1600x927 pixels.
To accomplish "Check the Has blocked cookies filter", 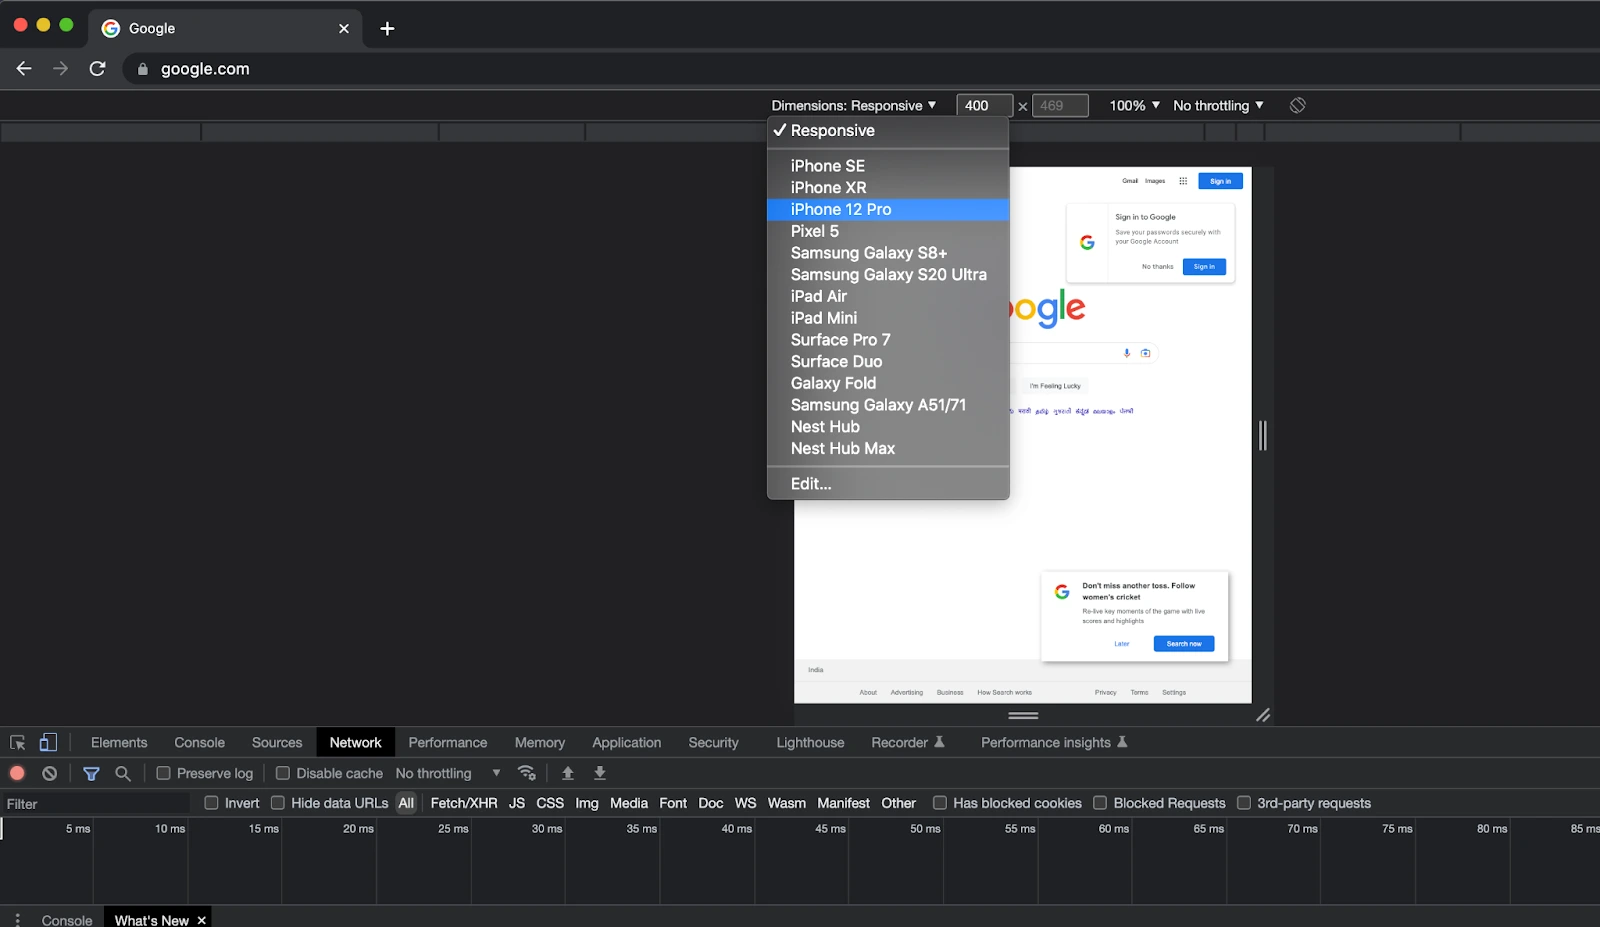I will [940, 803].
